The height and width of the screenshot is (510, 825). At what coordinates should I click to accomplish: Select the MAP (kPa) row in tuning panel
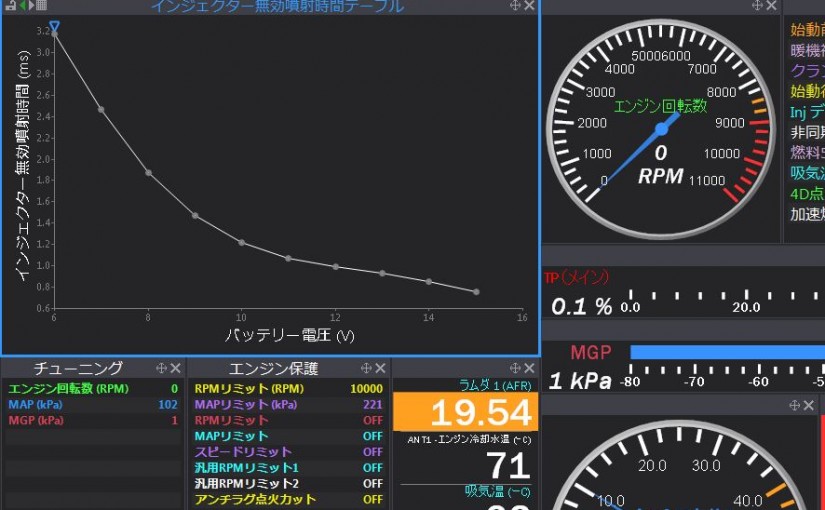pos(93,404)
